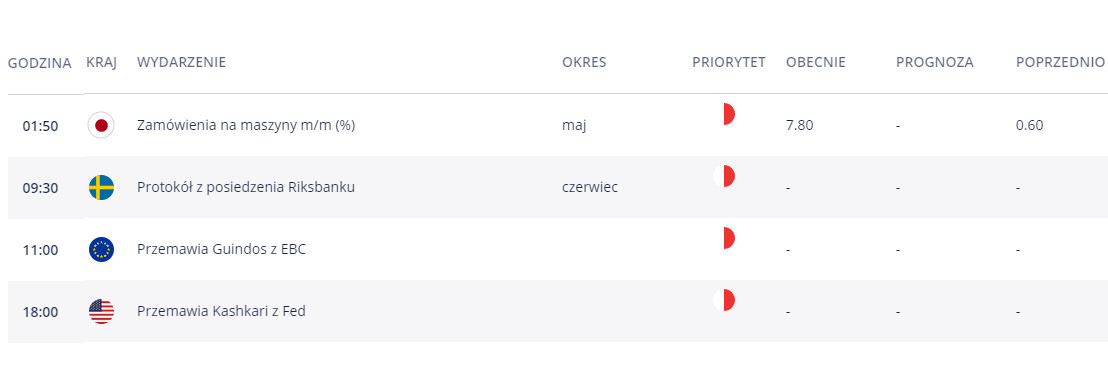Click priority indicator for Kashkari speech row
This screenshot has width=1108, height=375.
pyautogui.click(x=724, y=301)
